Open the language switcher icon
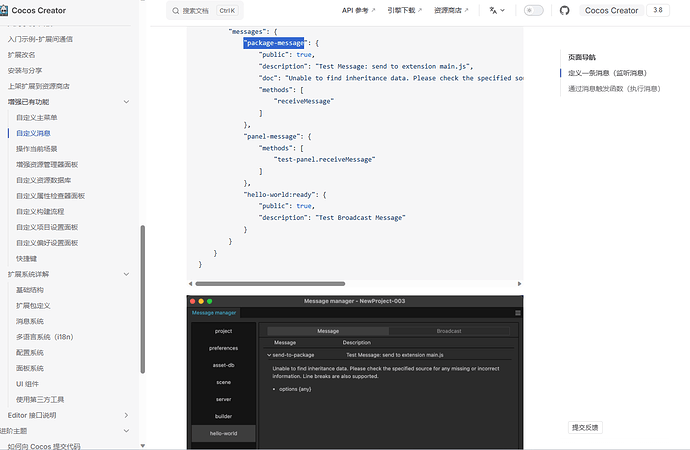The image size is (690, 450). coord(497,11)
